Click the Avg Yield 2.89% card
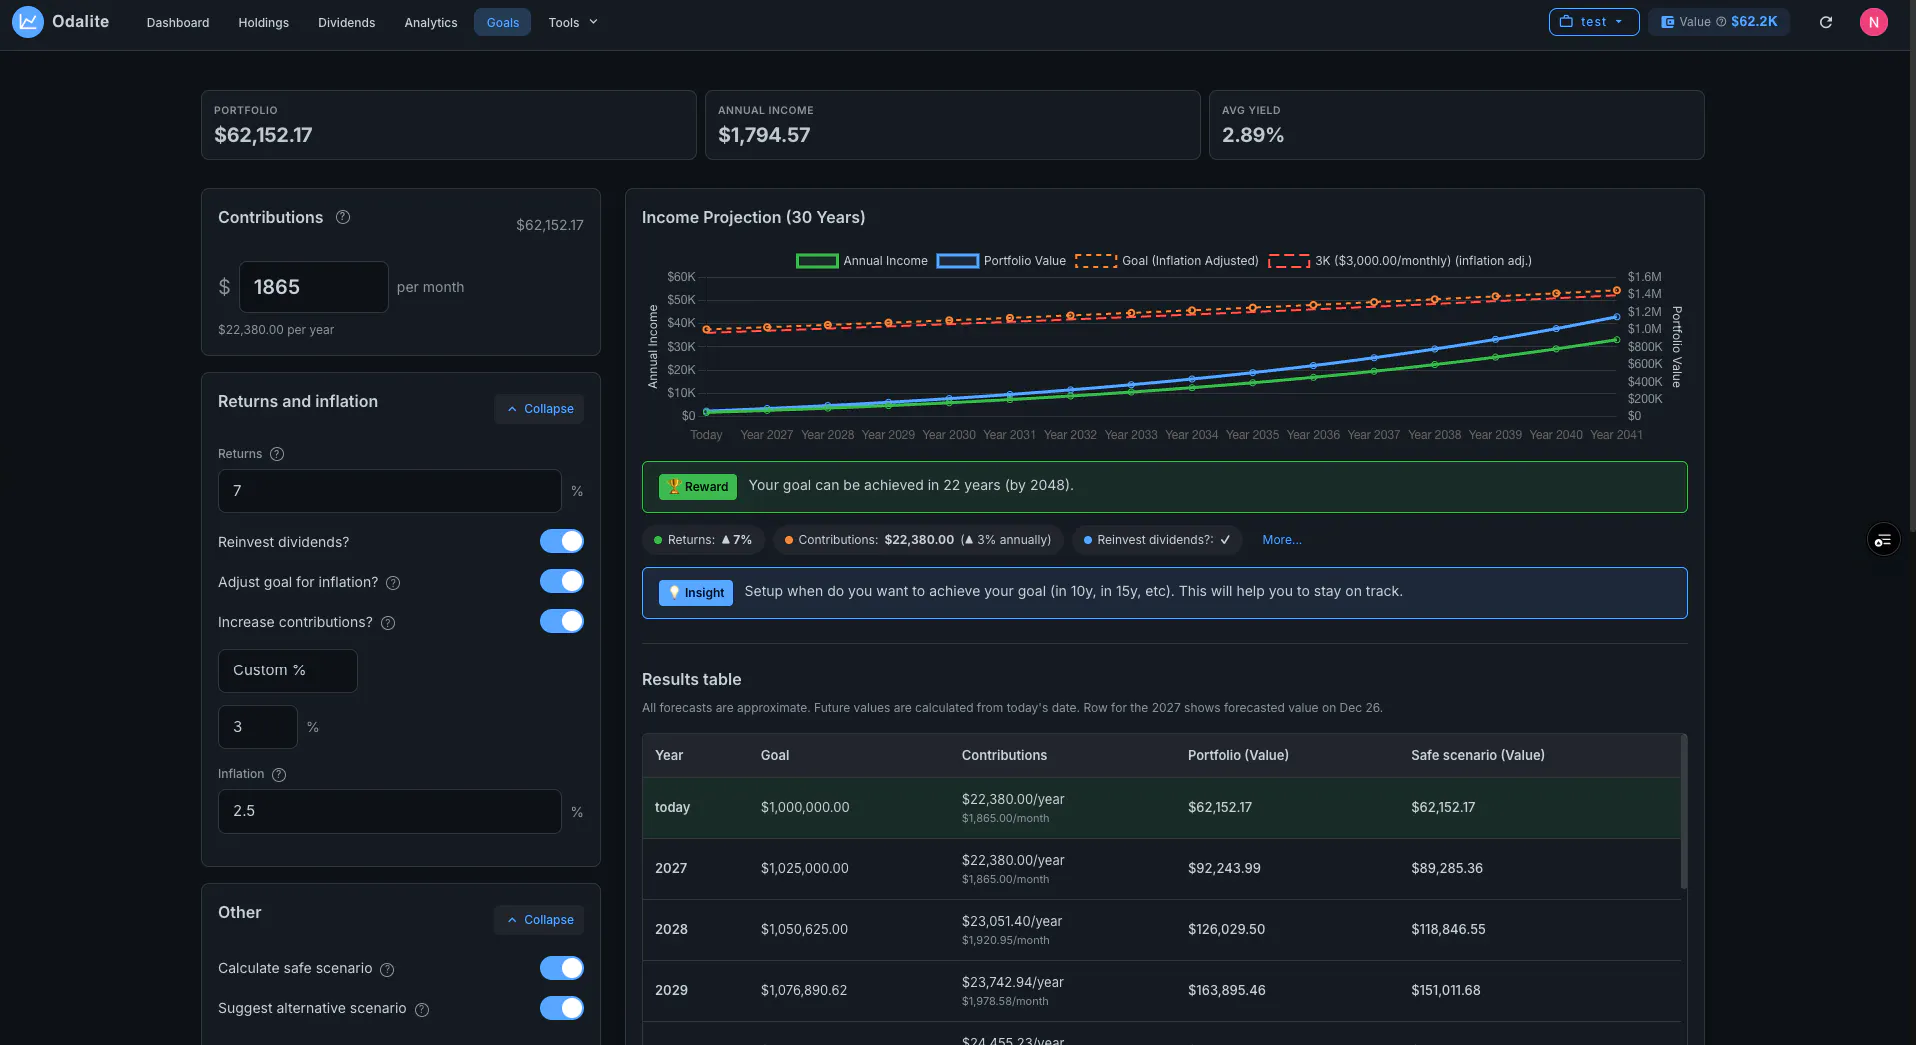1916x1045 pixels. pyautogui.click(x=1457, y=125)
